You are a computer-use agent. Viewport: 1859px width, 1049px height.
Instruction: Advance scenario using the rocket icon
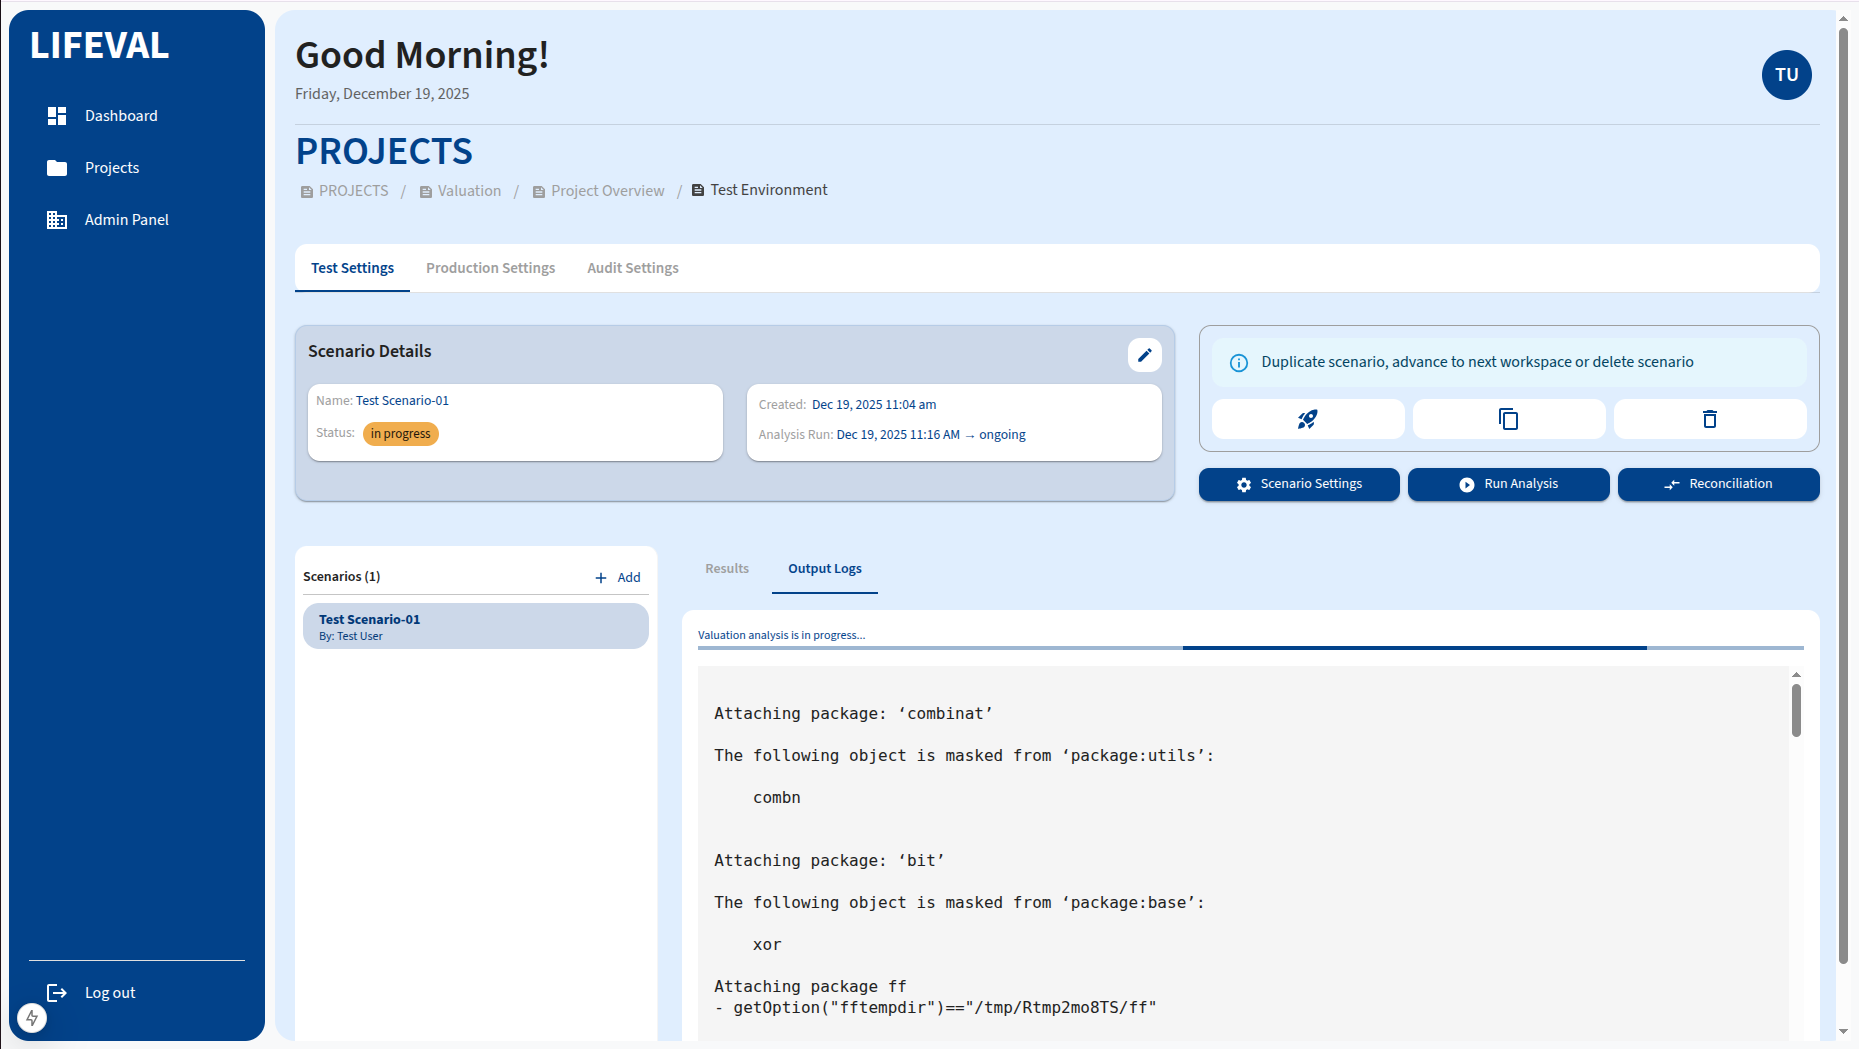point(1308,419)
